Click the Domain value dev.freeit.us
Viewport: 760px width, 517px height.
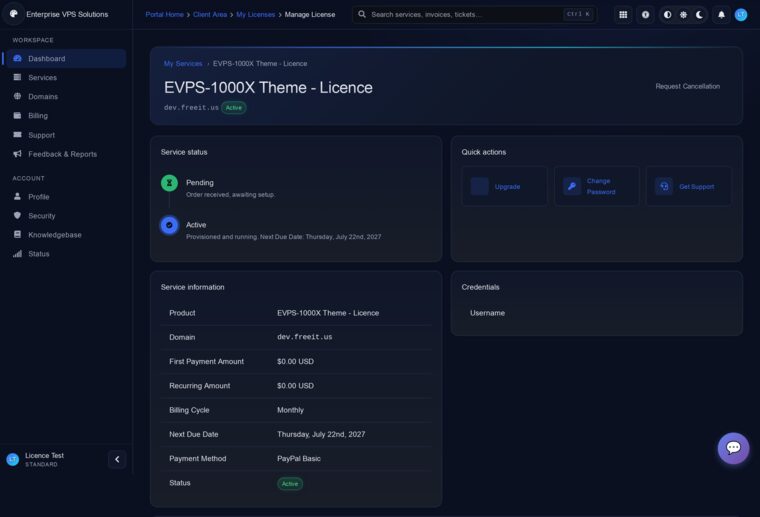tap(304, 337)
